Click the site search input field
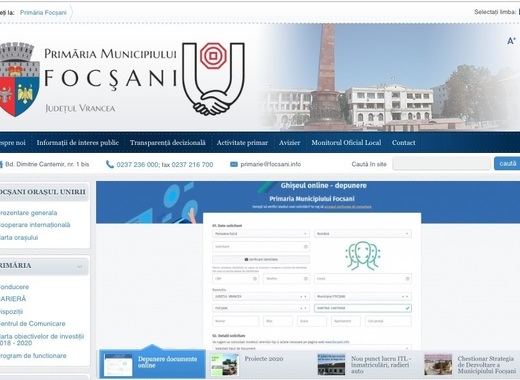This screenshot has width=520, height=380. 442,164
